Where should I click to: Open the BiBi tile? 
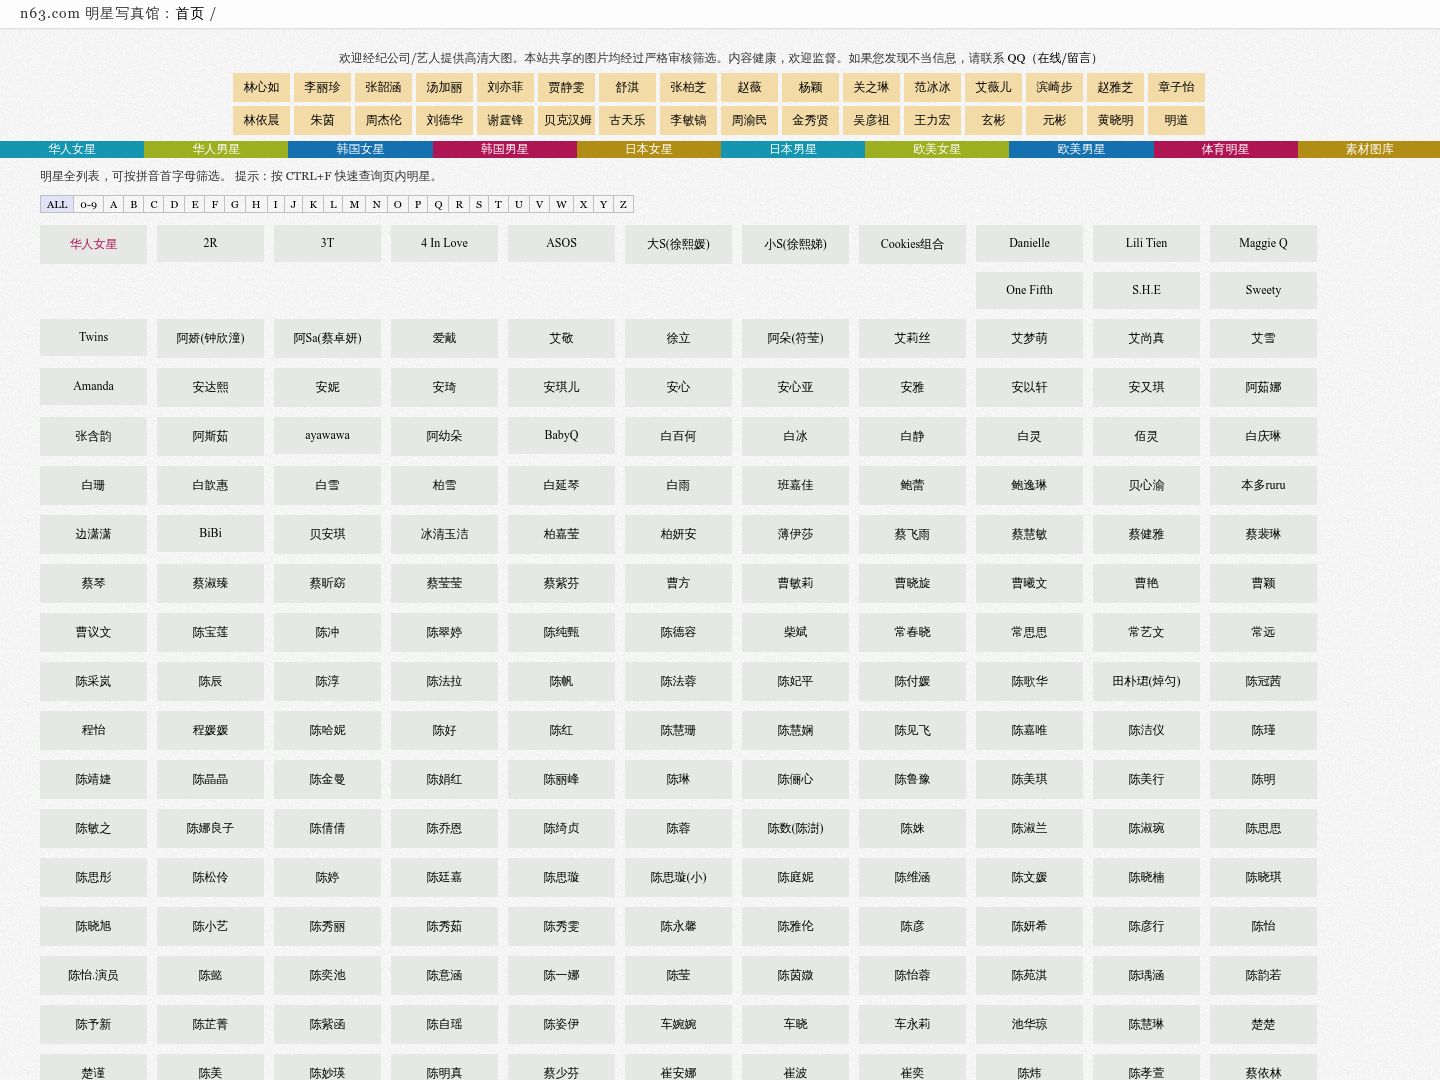(210, 533)
